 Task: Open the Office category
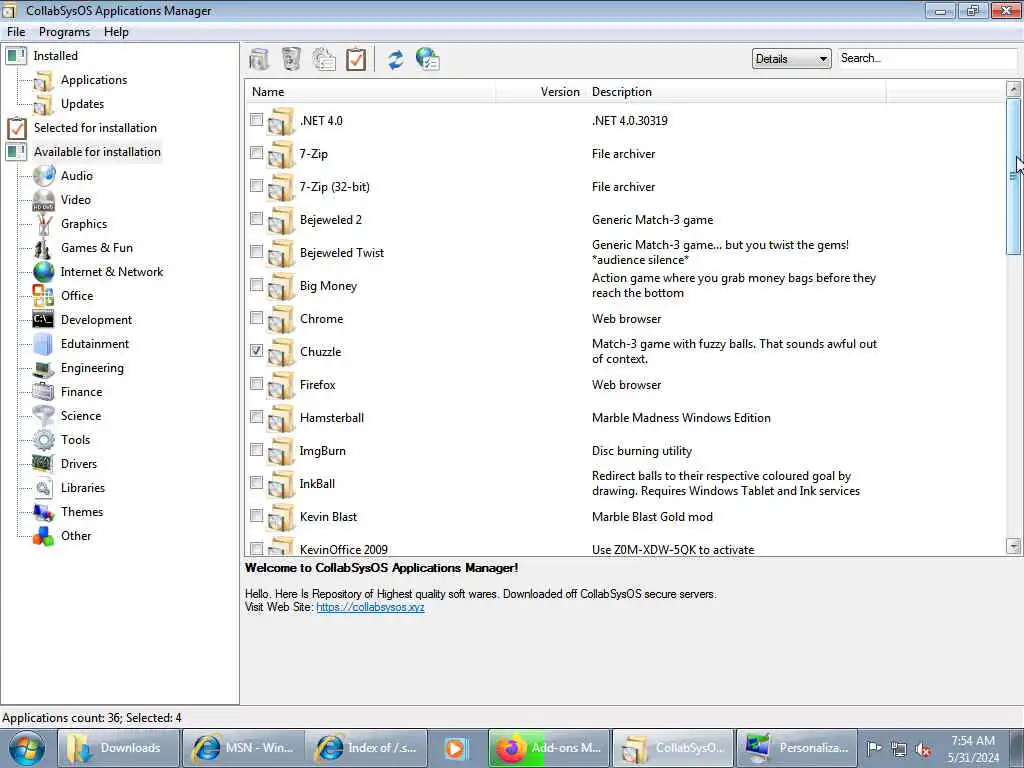[76, 296]
